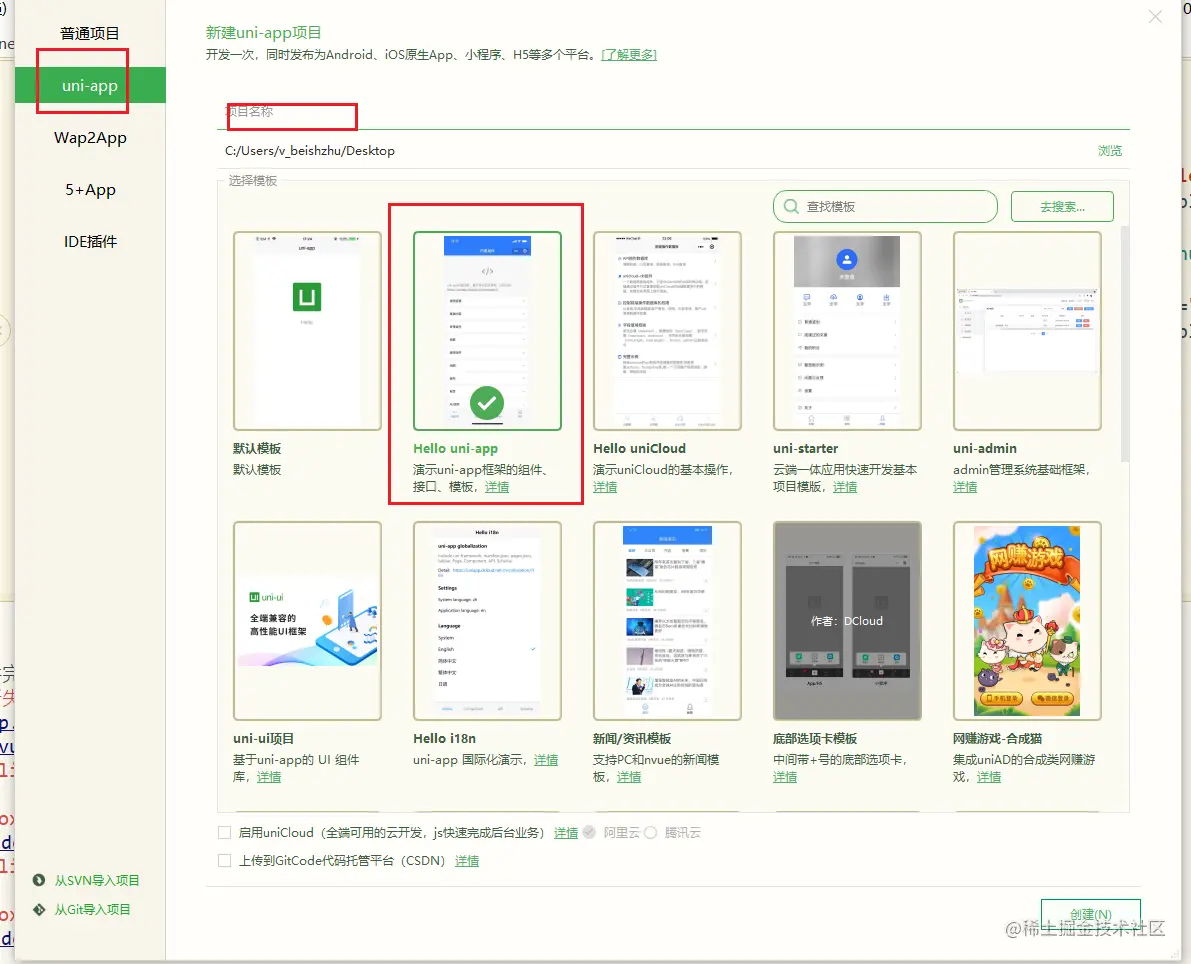Screen dimensions: 1191x964
Task: Click the Hello uniCloud template title
Action: coord(639,448)
